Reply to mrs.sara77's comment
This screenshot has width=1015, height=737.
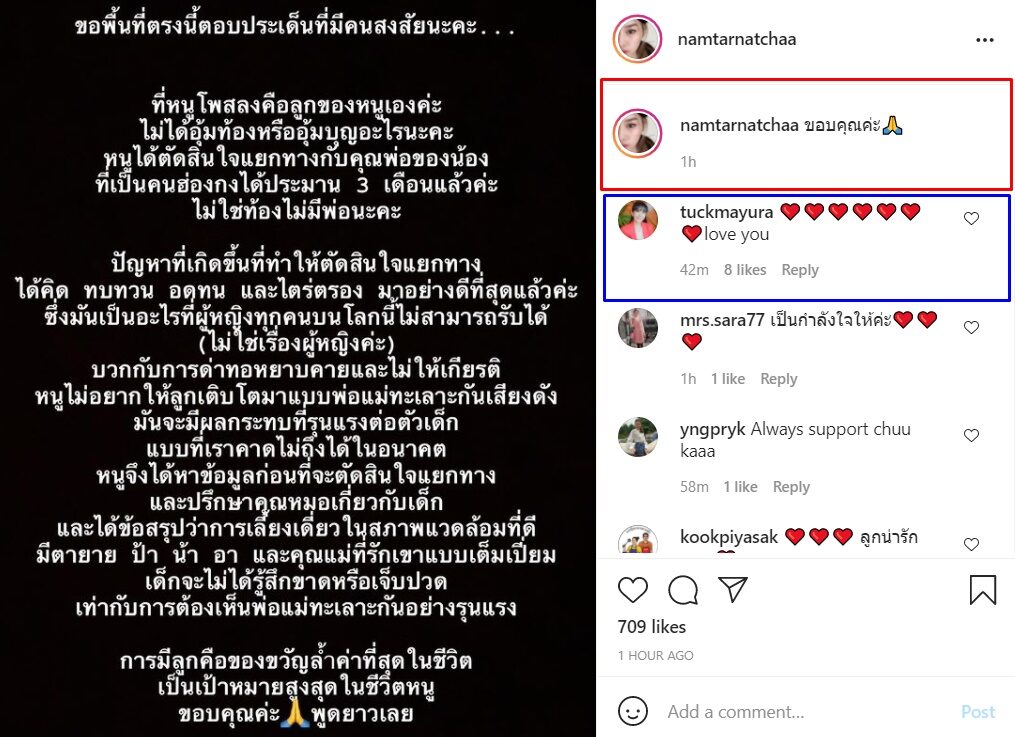tap(778, 379)
